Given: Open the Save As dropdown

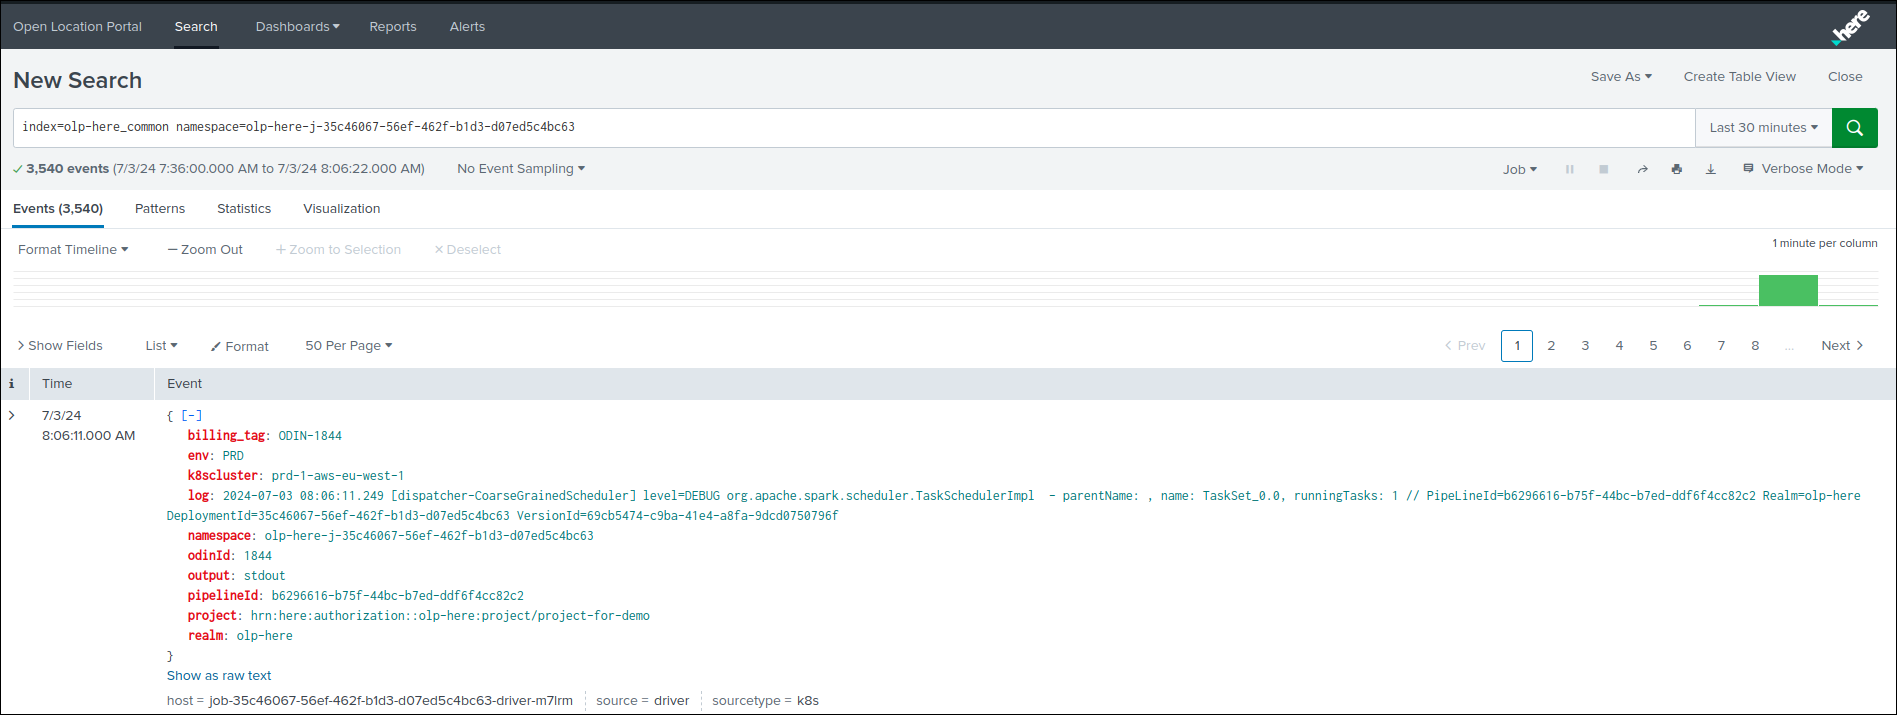Looking at the screenshot, I should click(x=1621, y=77).
